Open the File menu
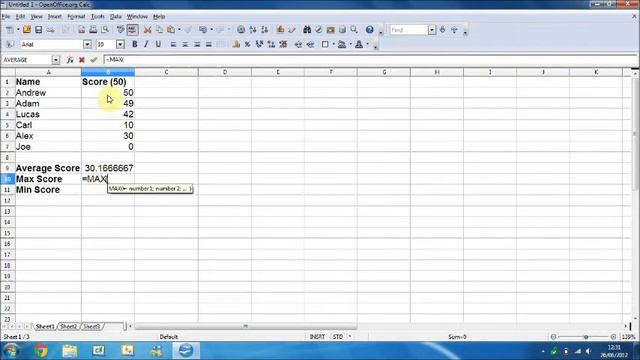The image size is (640, 360). 6,17
